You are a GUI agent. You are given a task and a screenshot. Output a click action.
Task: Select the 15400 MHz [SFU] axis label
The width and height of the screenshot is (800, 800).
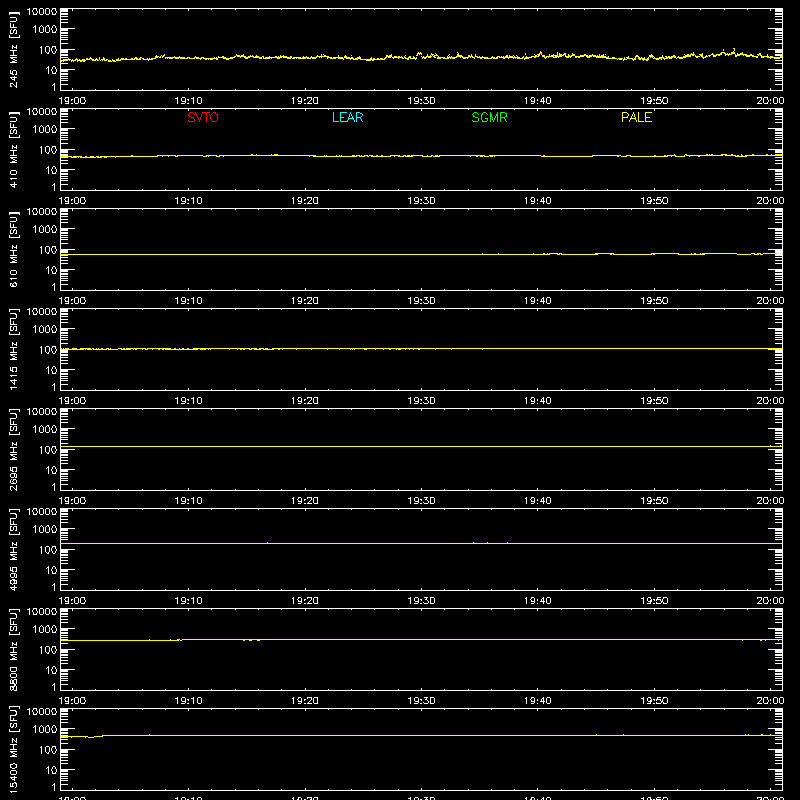click(13, 749)
